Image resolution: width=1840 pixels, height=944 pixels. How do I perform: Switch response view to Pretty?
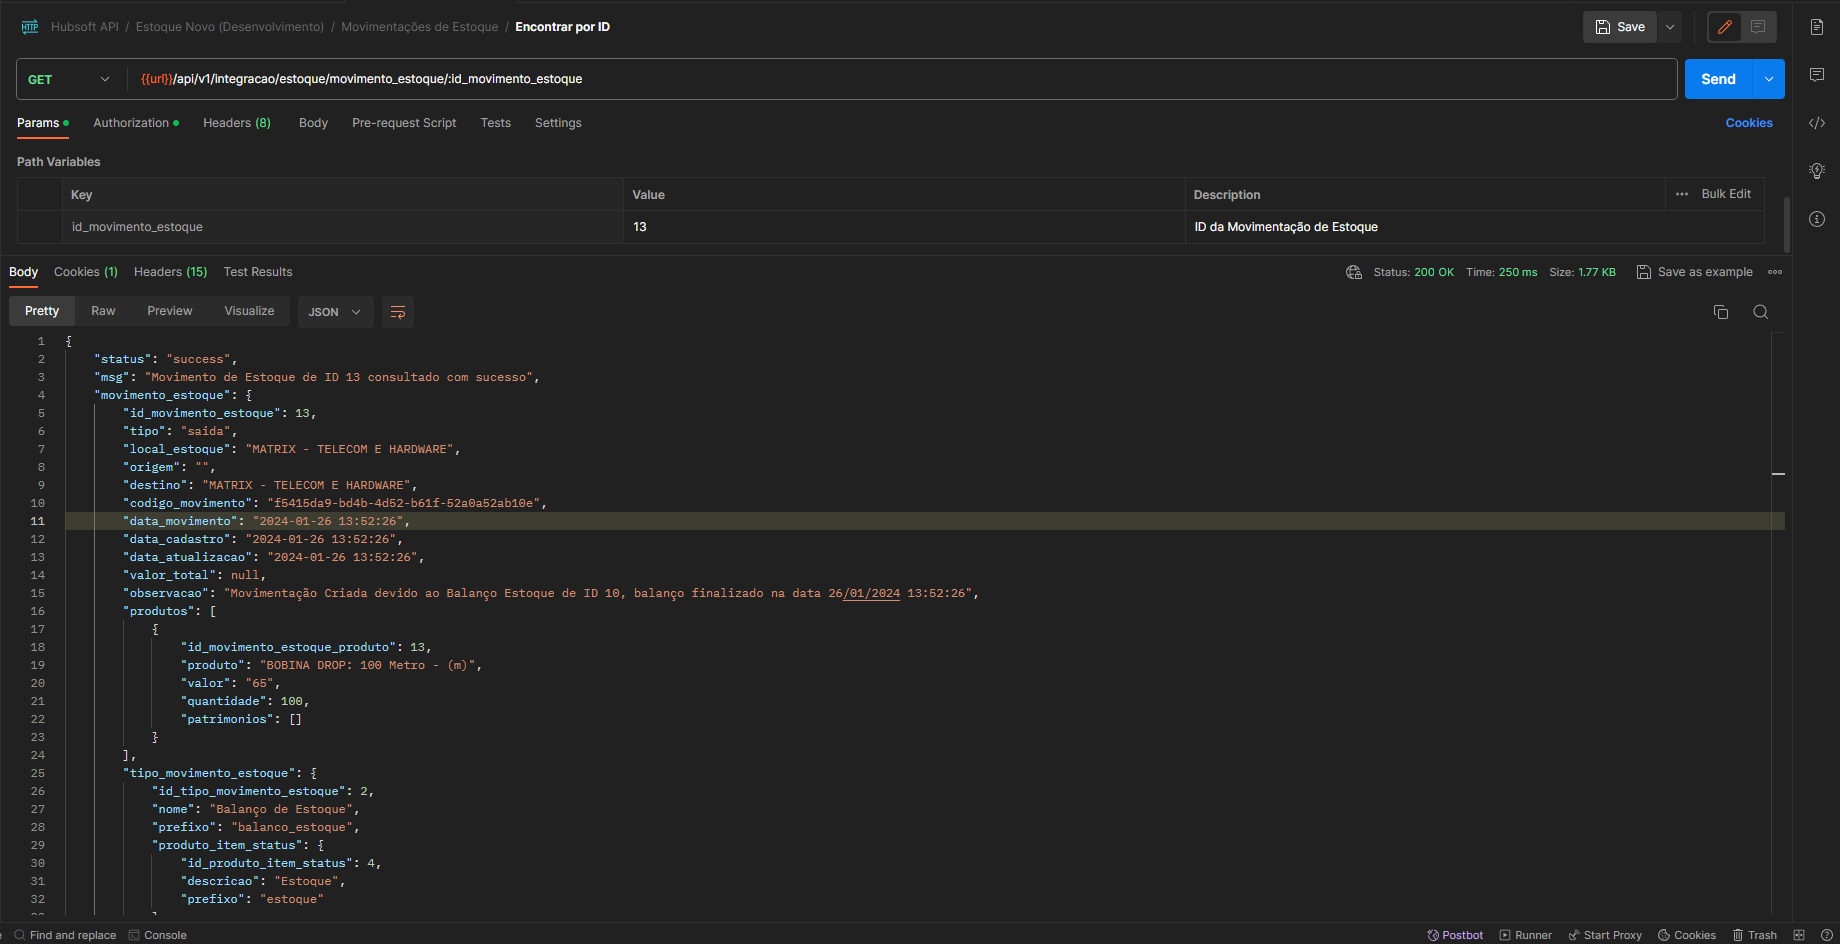tap(42, 311)
